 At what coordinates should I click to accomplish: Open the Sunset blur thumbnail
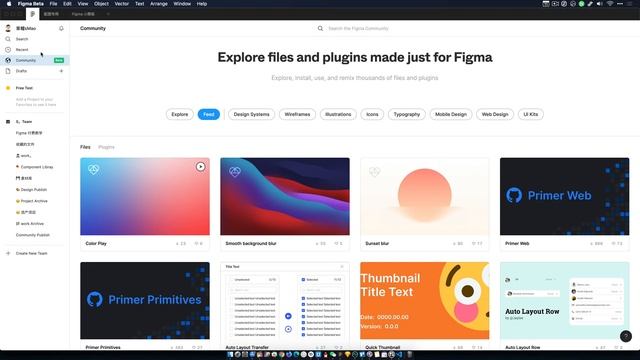[x=424, y=196]
